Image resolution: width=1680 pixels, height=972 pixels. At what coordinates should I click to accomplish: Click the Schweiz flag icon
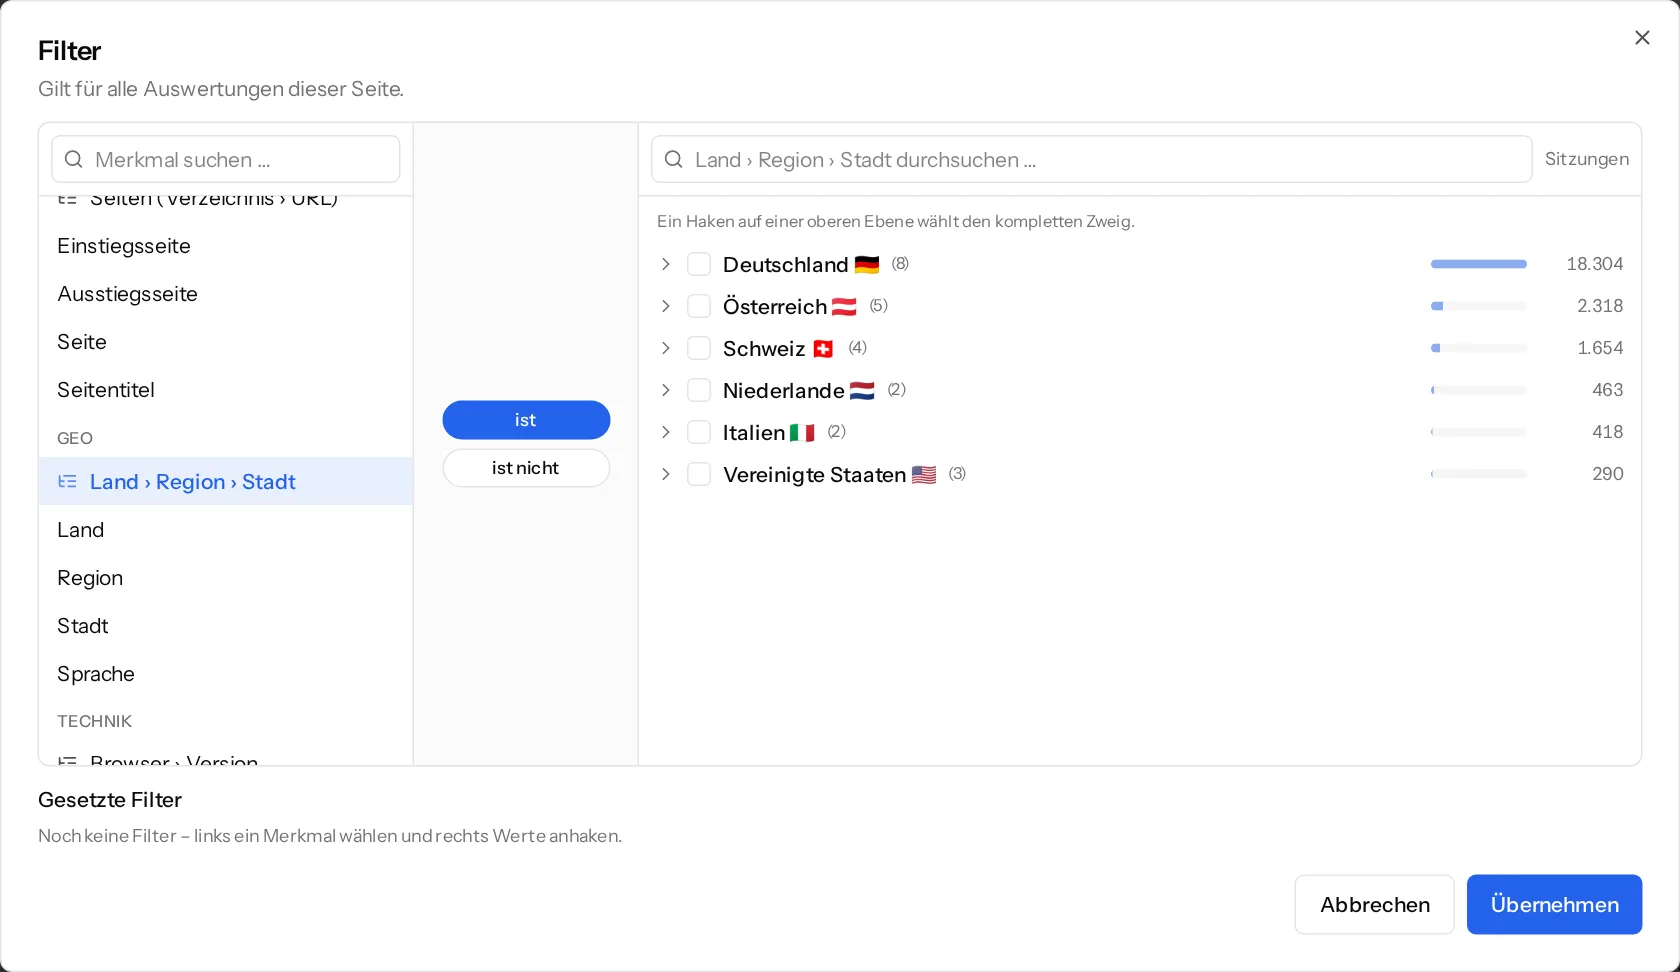[x=823, y=349]
